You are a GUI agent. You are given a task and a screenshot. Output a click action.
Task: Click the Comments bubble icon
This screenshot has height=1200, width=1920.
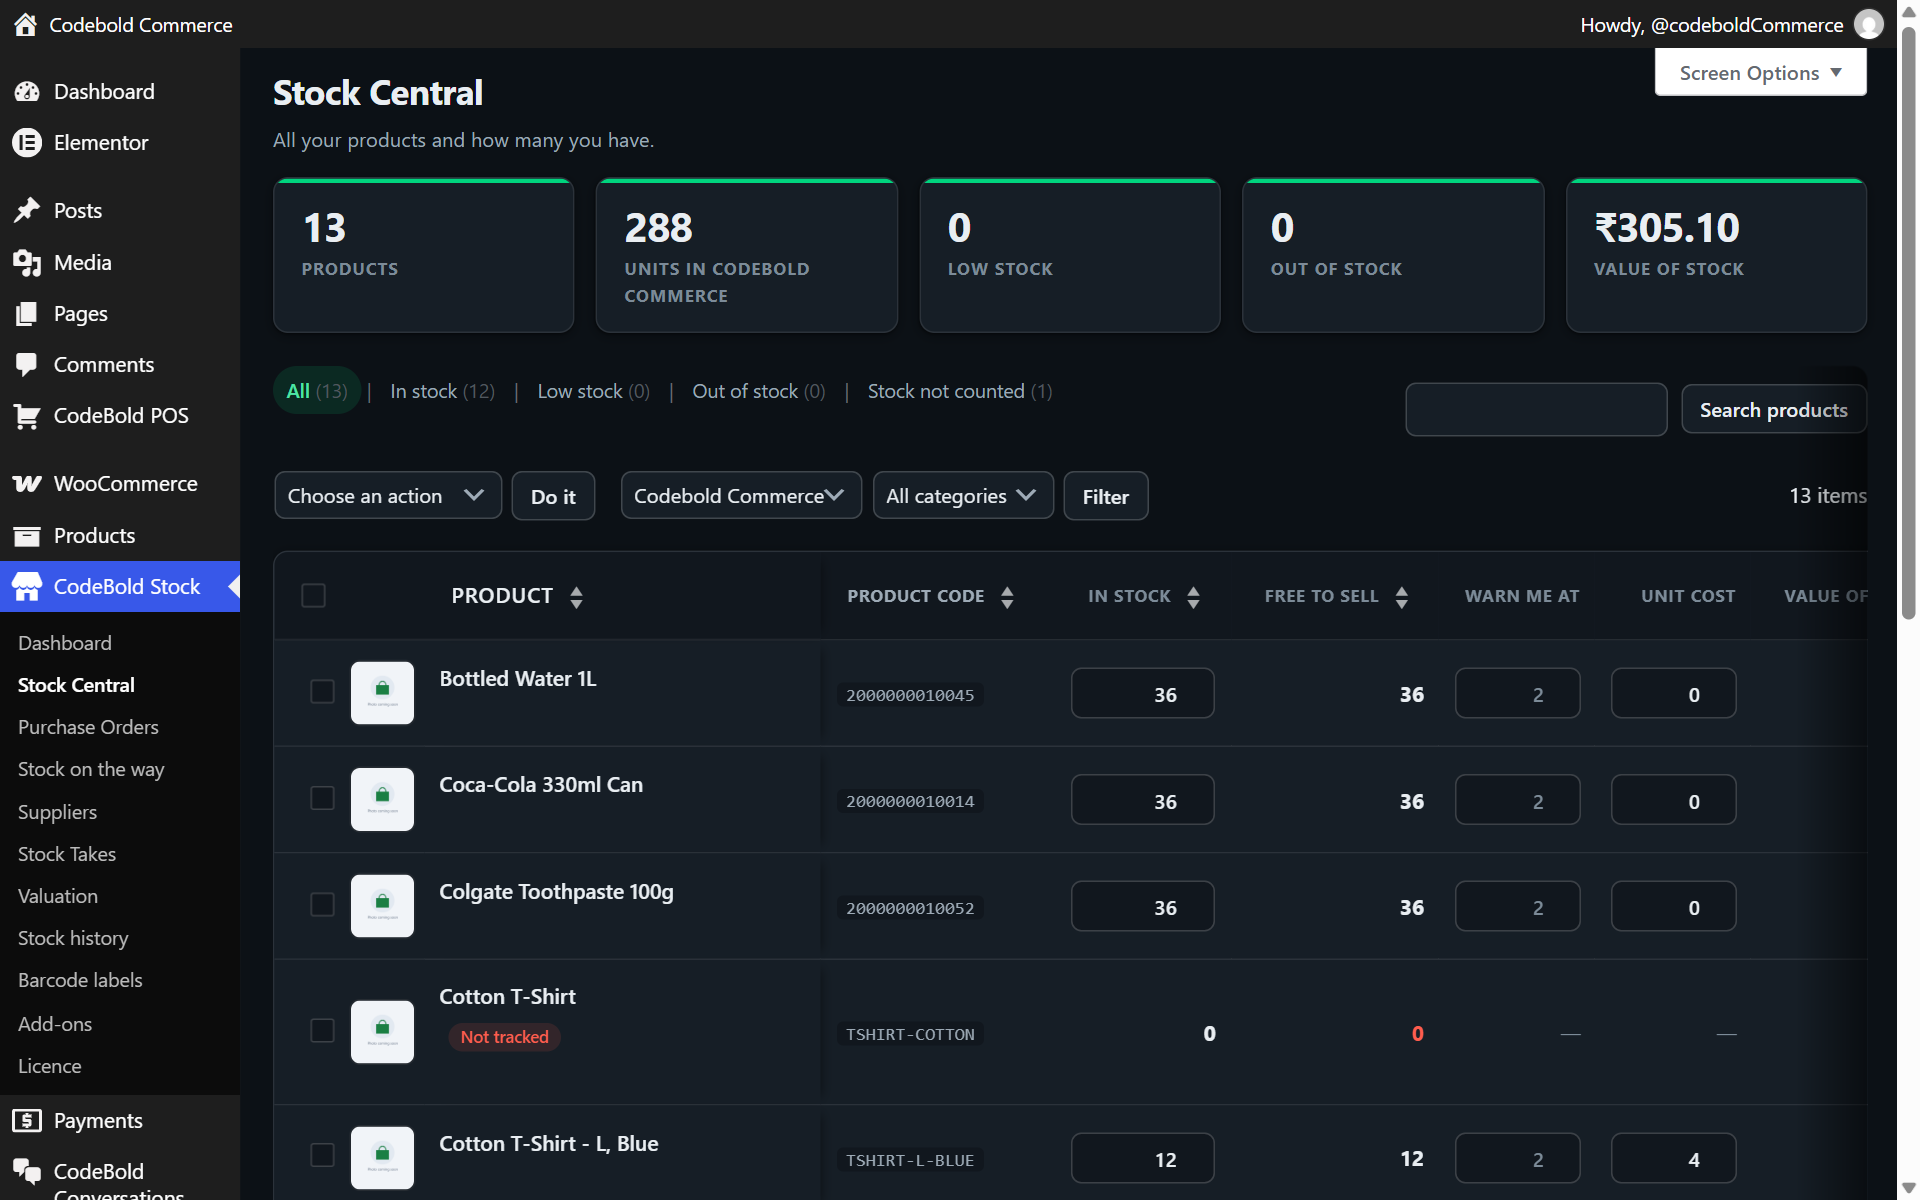pyautogui.click(x=27, y=364)
